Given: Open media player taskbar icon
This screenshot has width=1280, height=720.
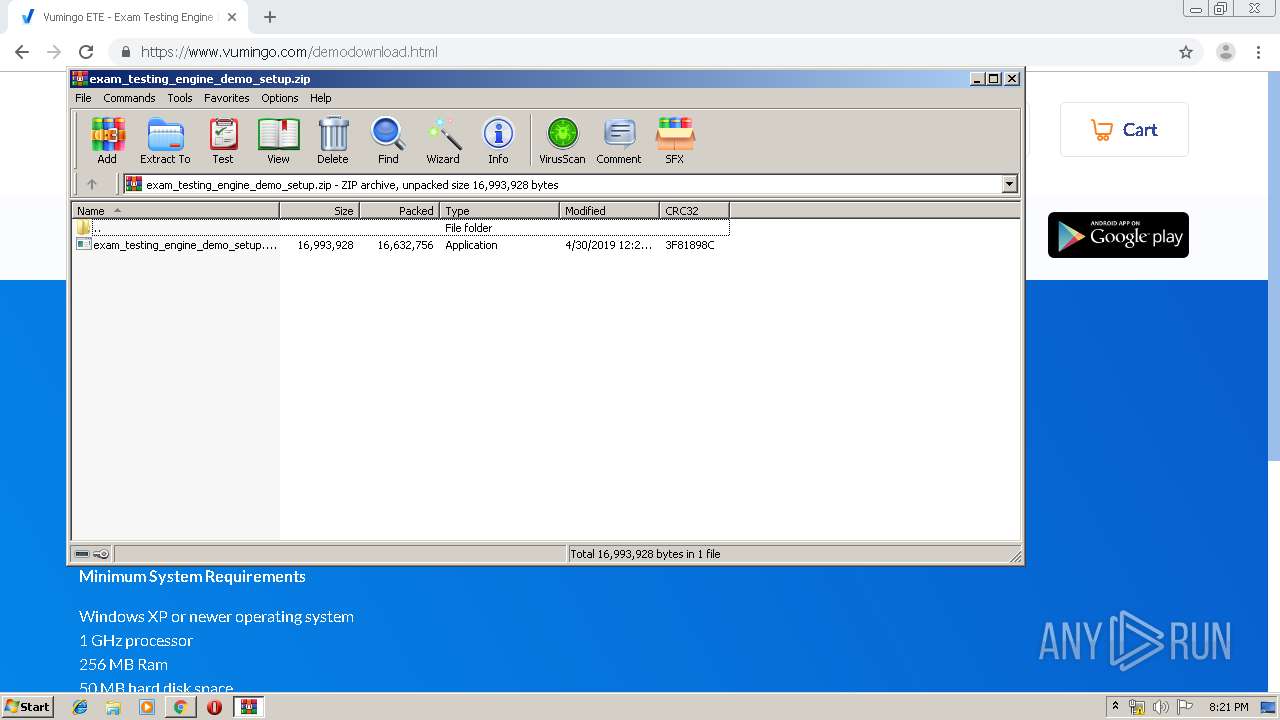Looking at the screenshot, I should [x=147, y=707].
